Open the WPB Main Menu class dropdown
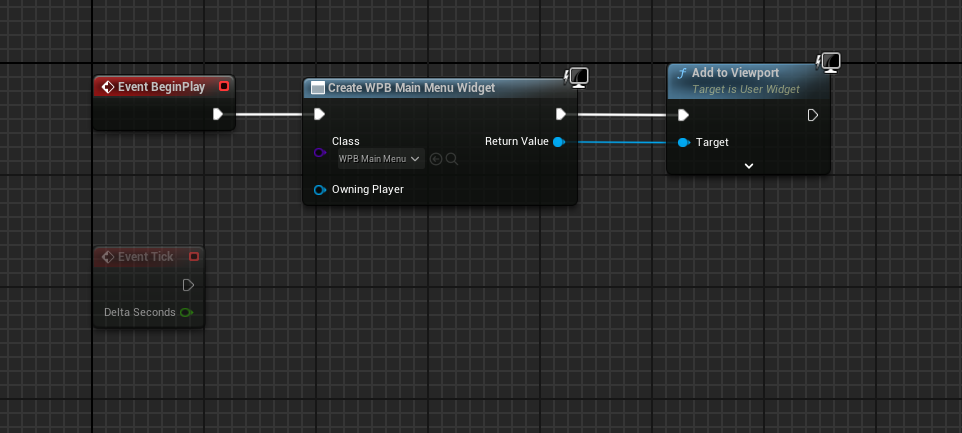Screen dimensions: 962x433 pos(381,159)
